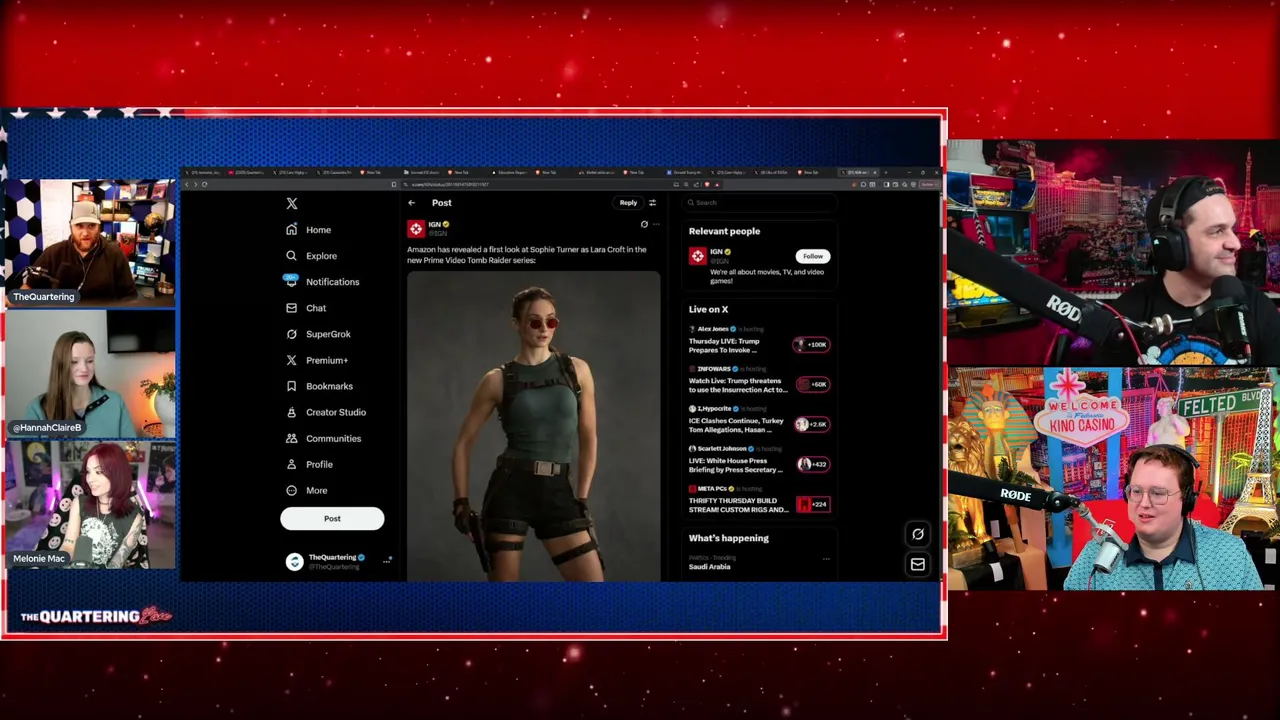
Task: Join Alex Jones live +100K pill
Action: click(x=811, y=345)
